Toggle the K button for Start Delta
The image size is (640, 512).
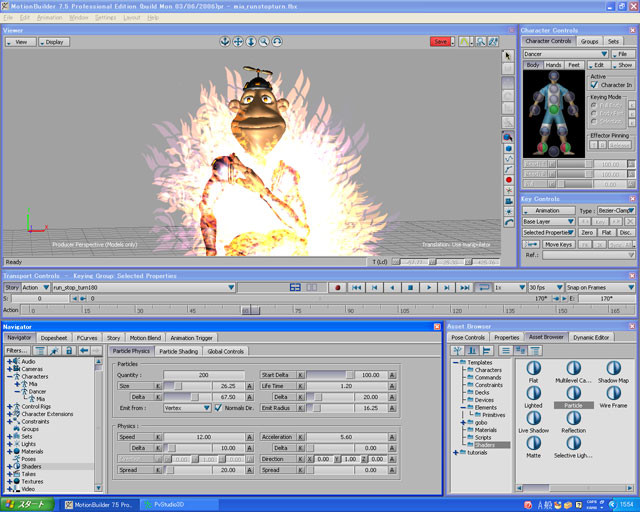pyautogui.click(x=300, y=375)
